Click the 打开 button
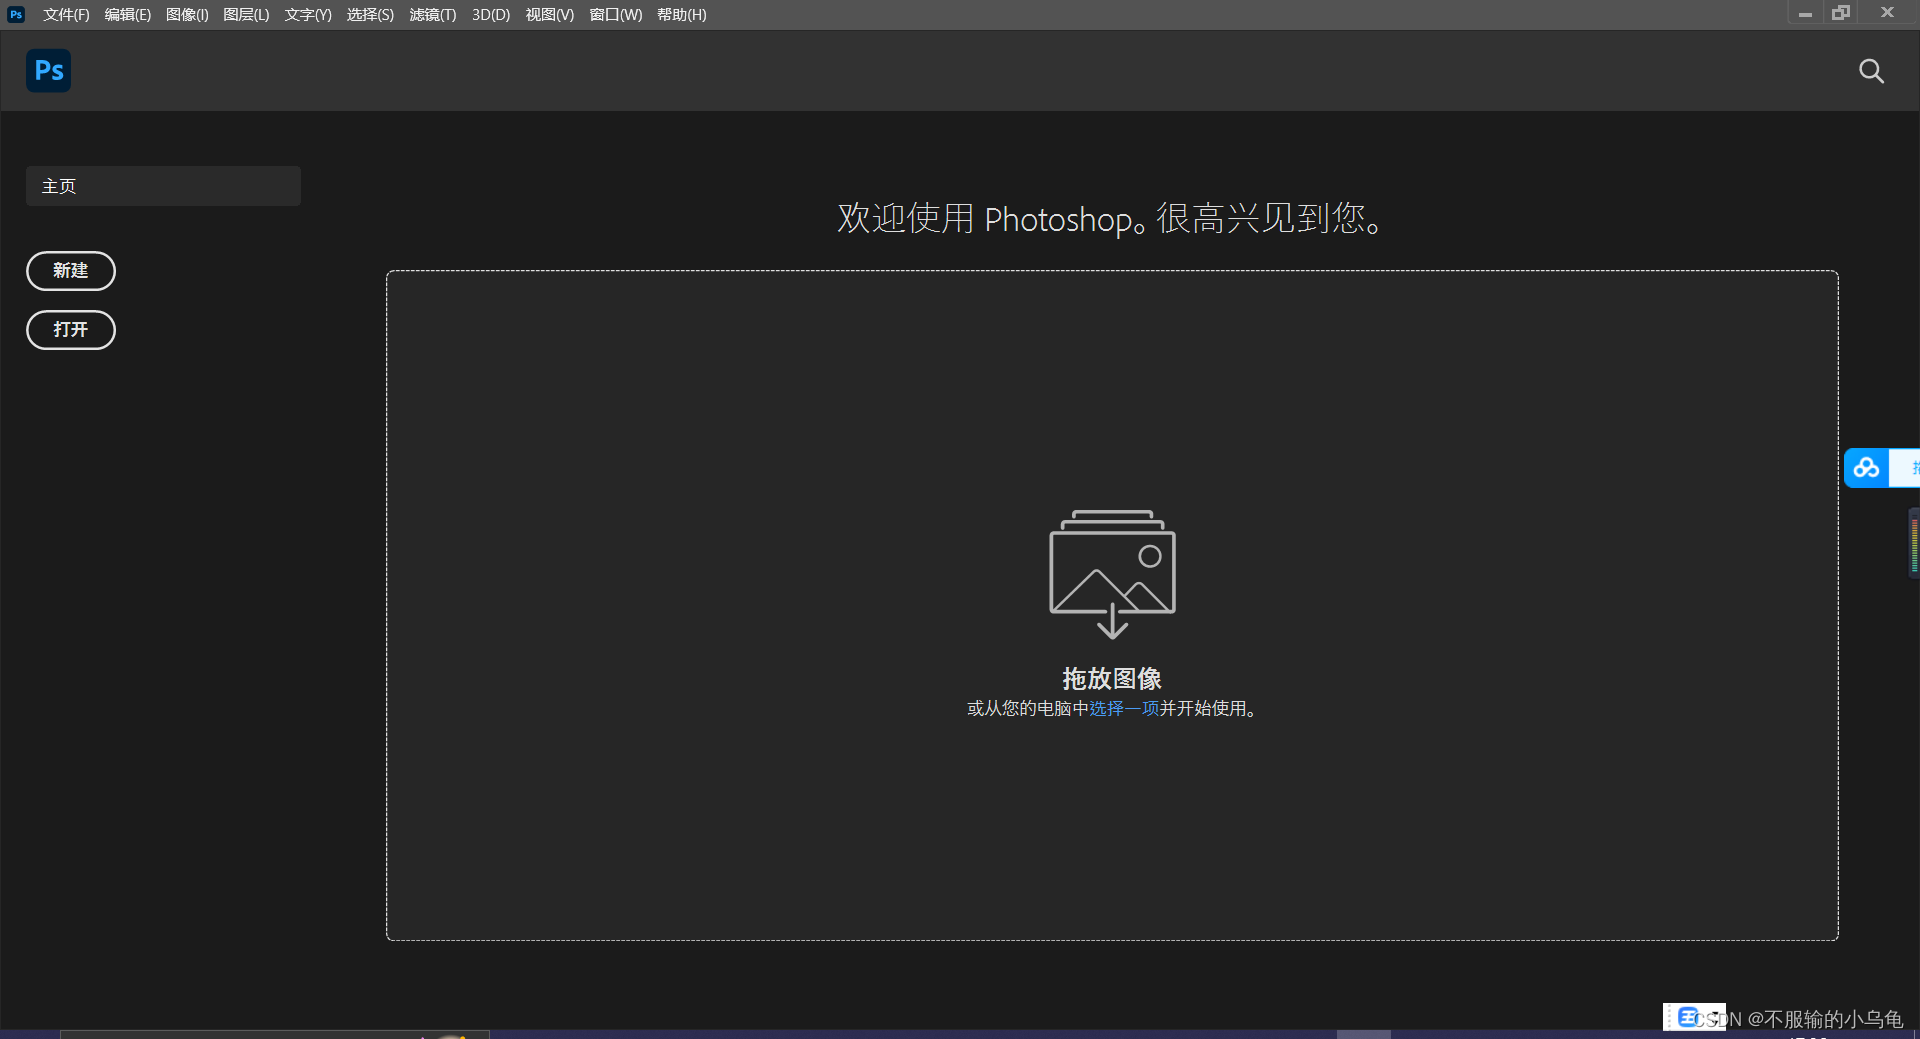The width and height of the screenshot is (1920, 1039). click(71, 330)
